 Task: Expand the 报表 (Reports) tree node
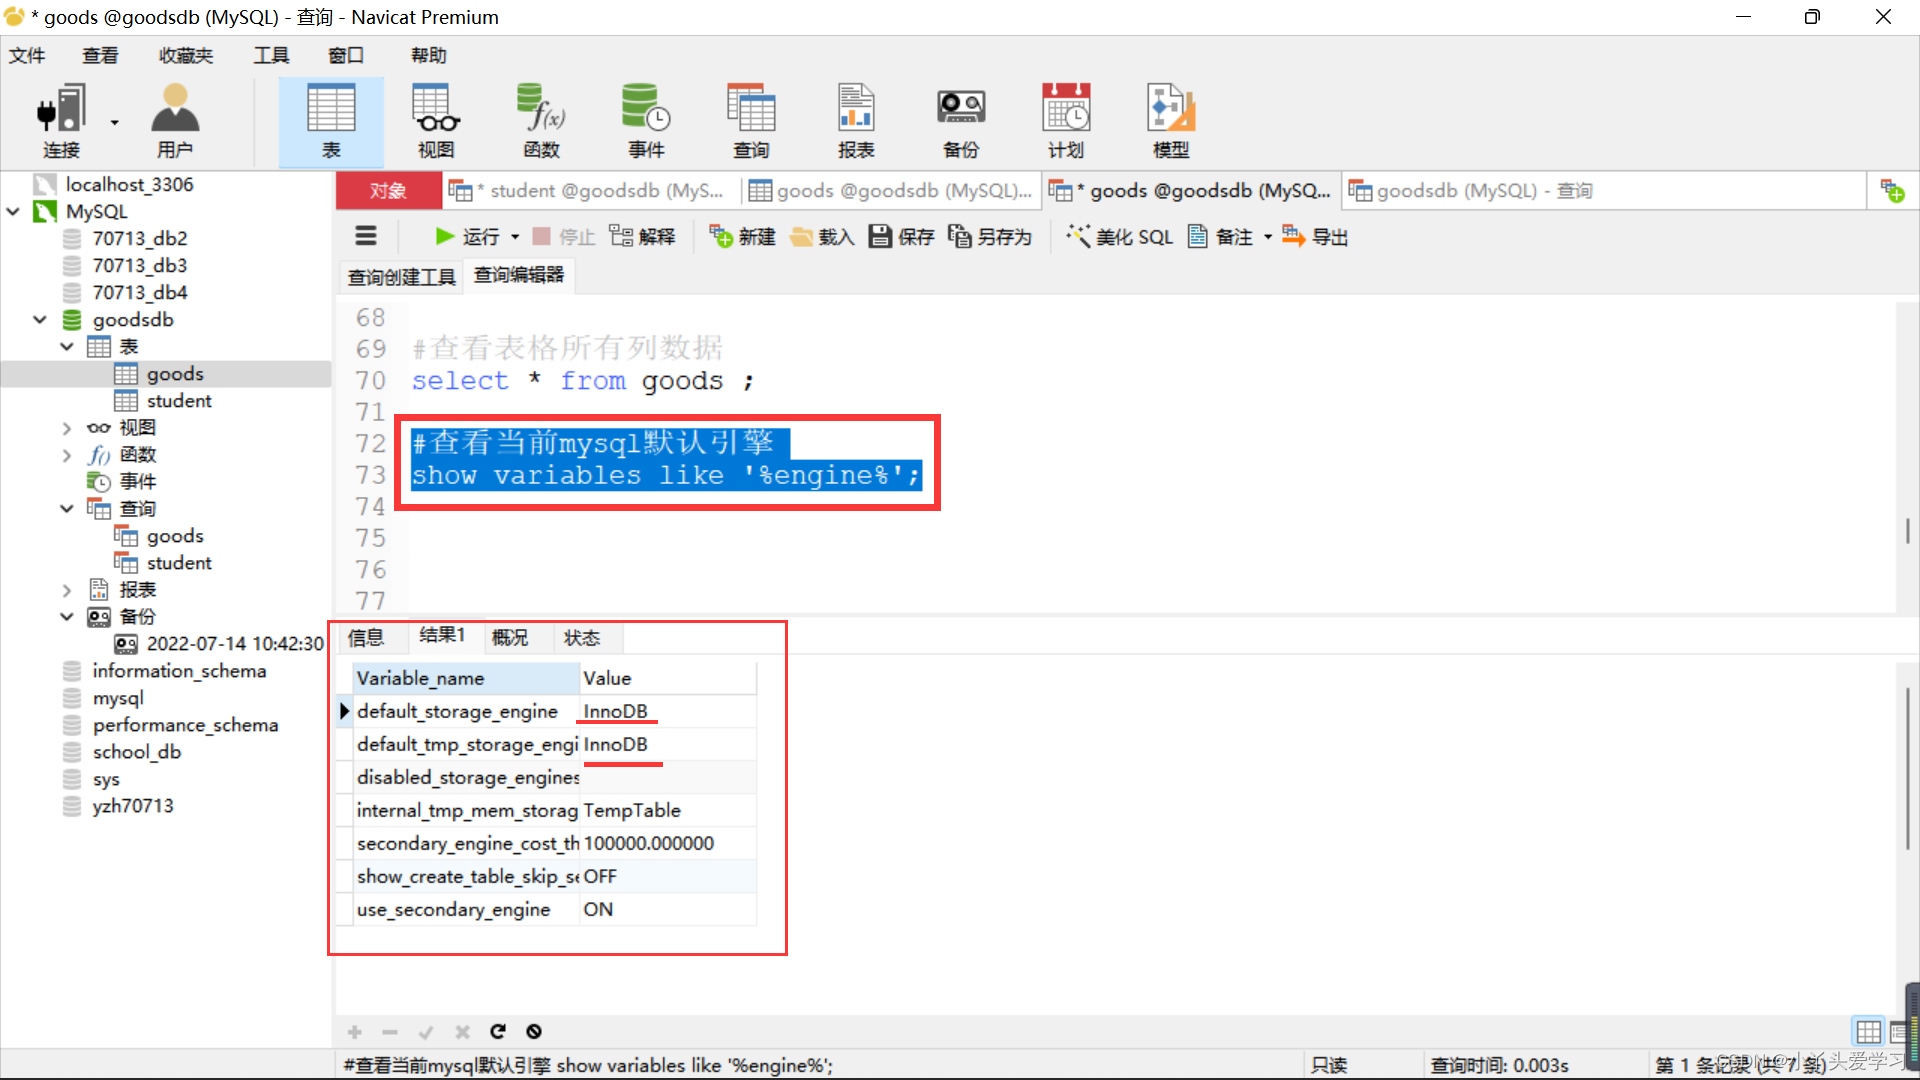pos(67,589)
